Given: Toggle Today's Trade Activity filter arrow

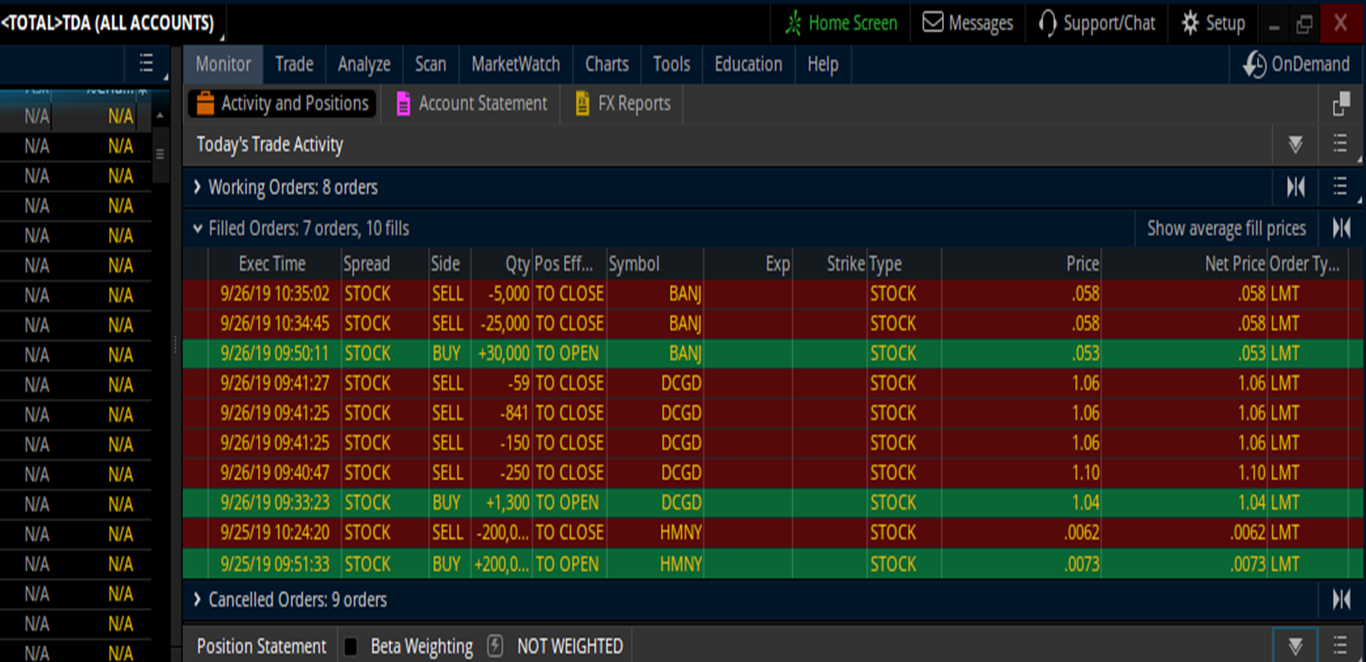Looking at the screenshot, I should [x=1295, y=145].
